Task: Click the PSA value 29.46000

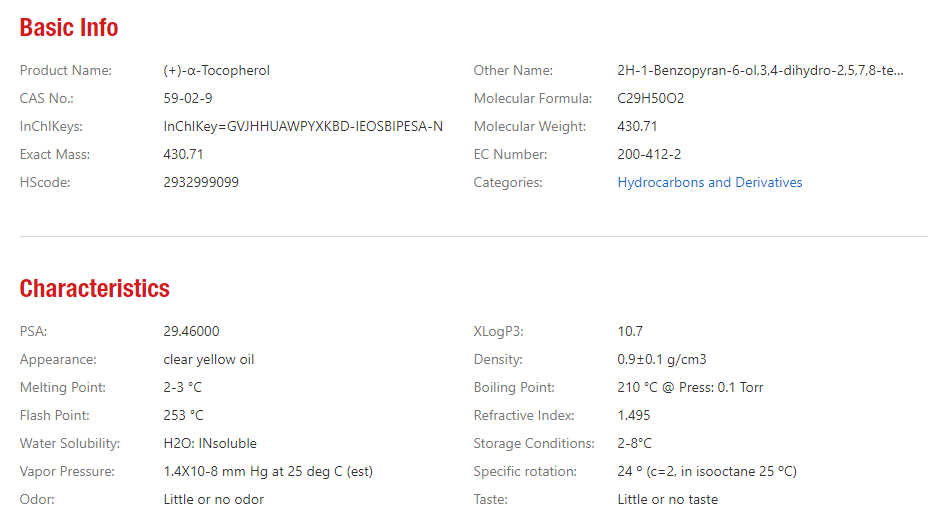Action: pos(191,332)
